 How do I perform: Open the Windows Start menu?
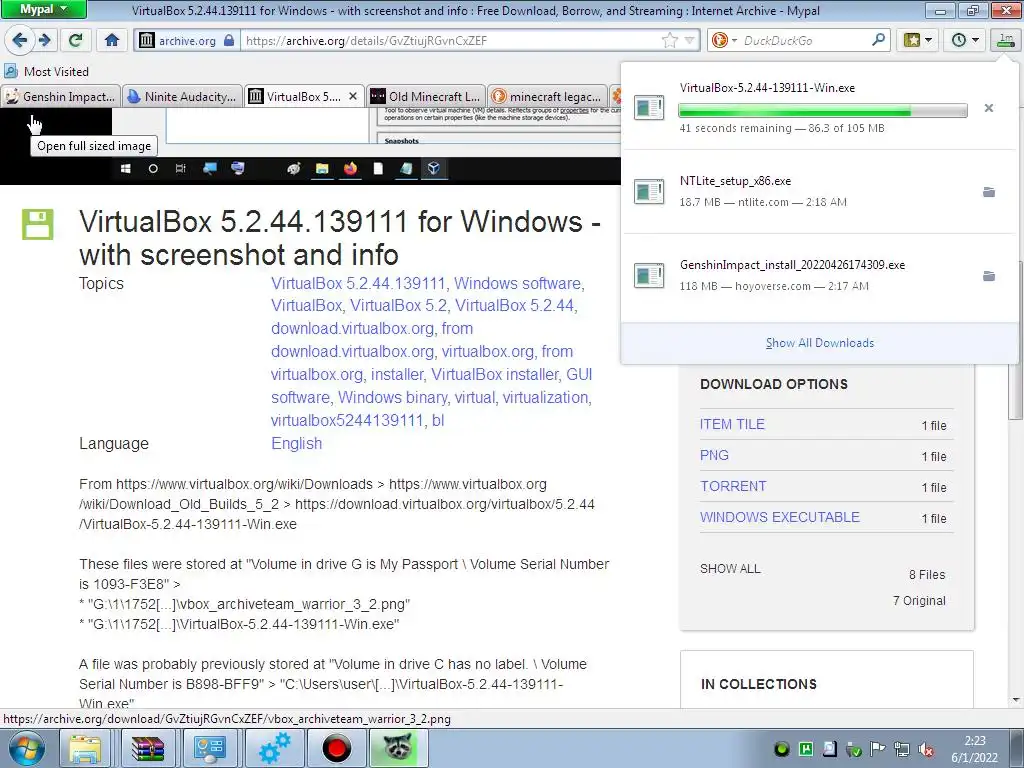pos(26,749)
